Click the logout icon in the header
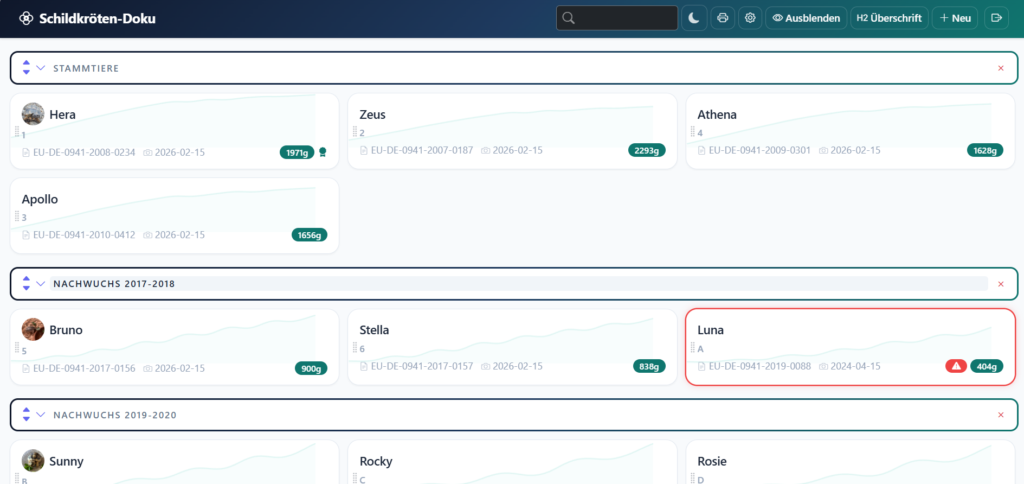The image size is (1024, 484). [x=996, y=18]
